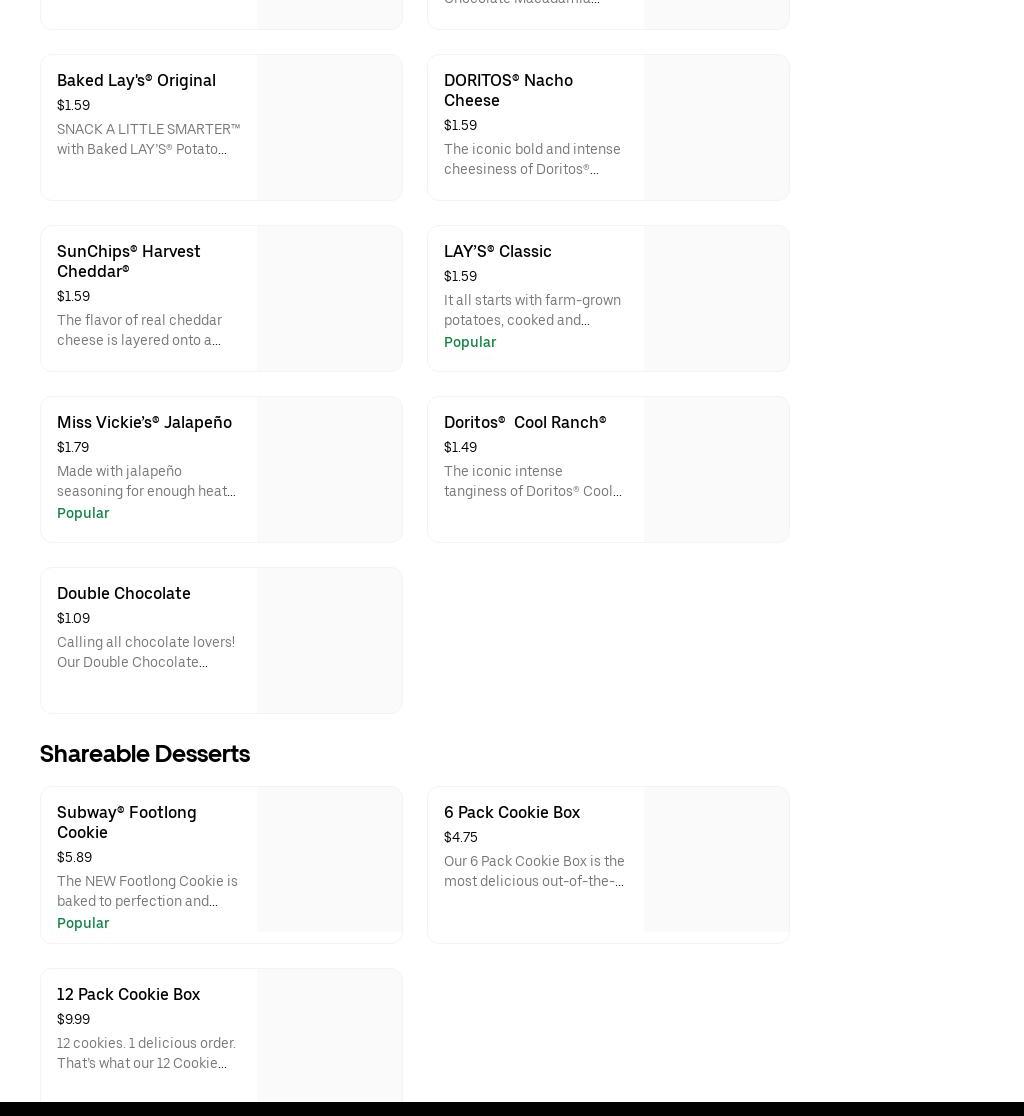Viewport: 1024px width, 1116px height.
Task: Click the Popular tag on LAY'S Classic
Action: [469, 343]
